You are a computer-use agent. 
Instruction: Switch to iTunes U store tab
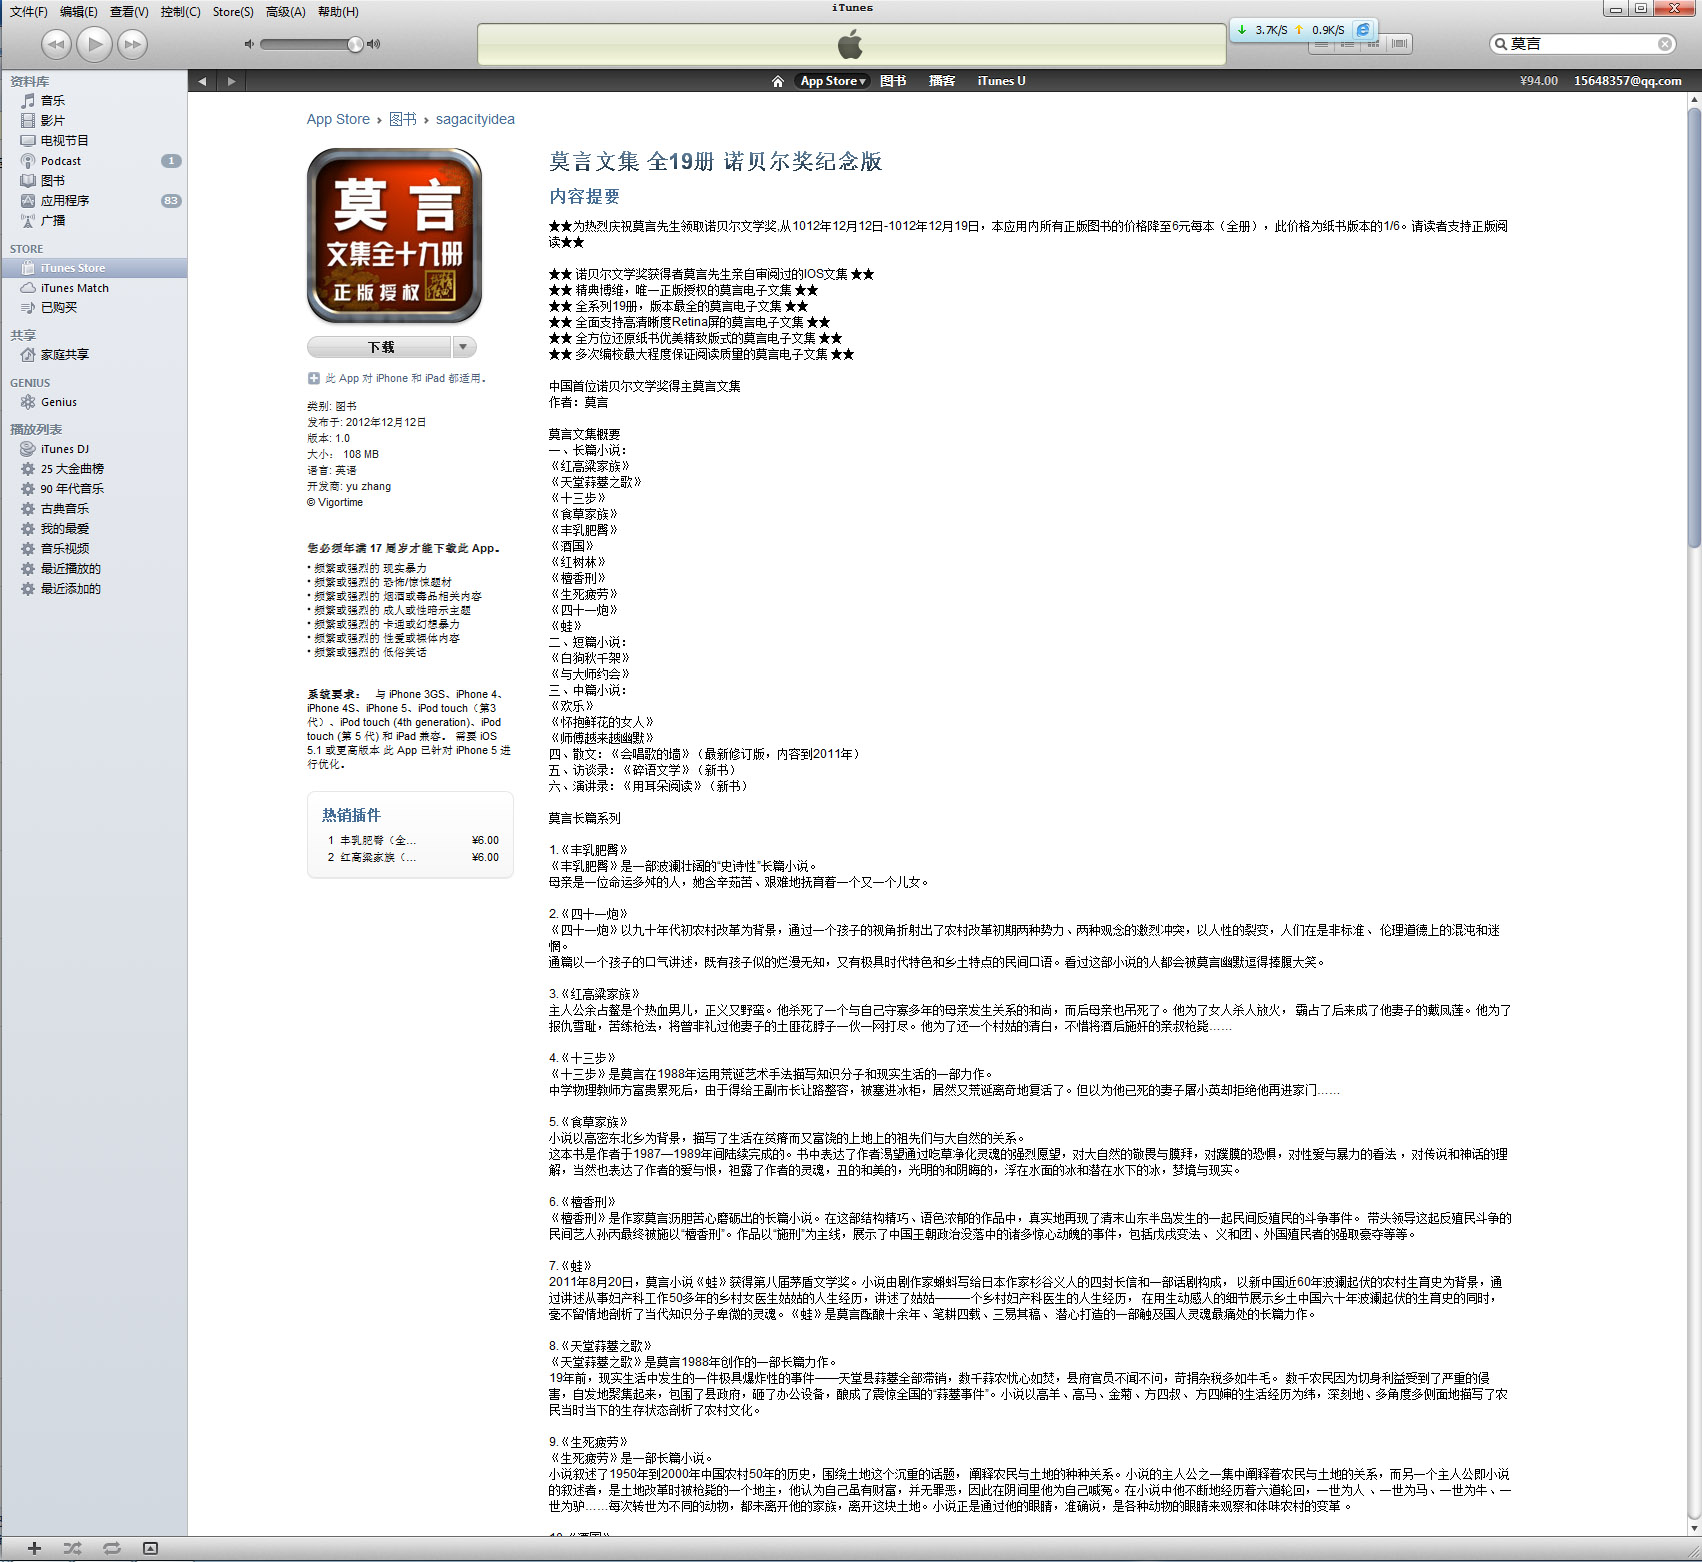tap(1001, 81)
